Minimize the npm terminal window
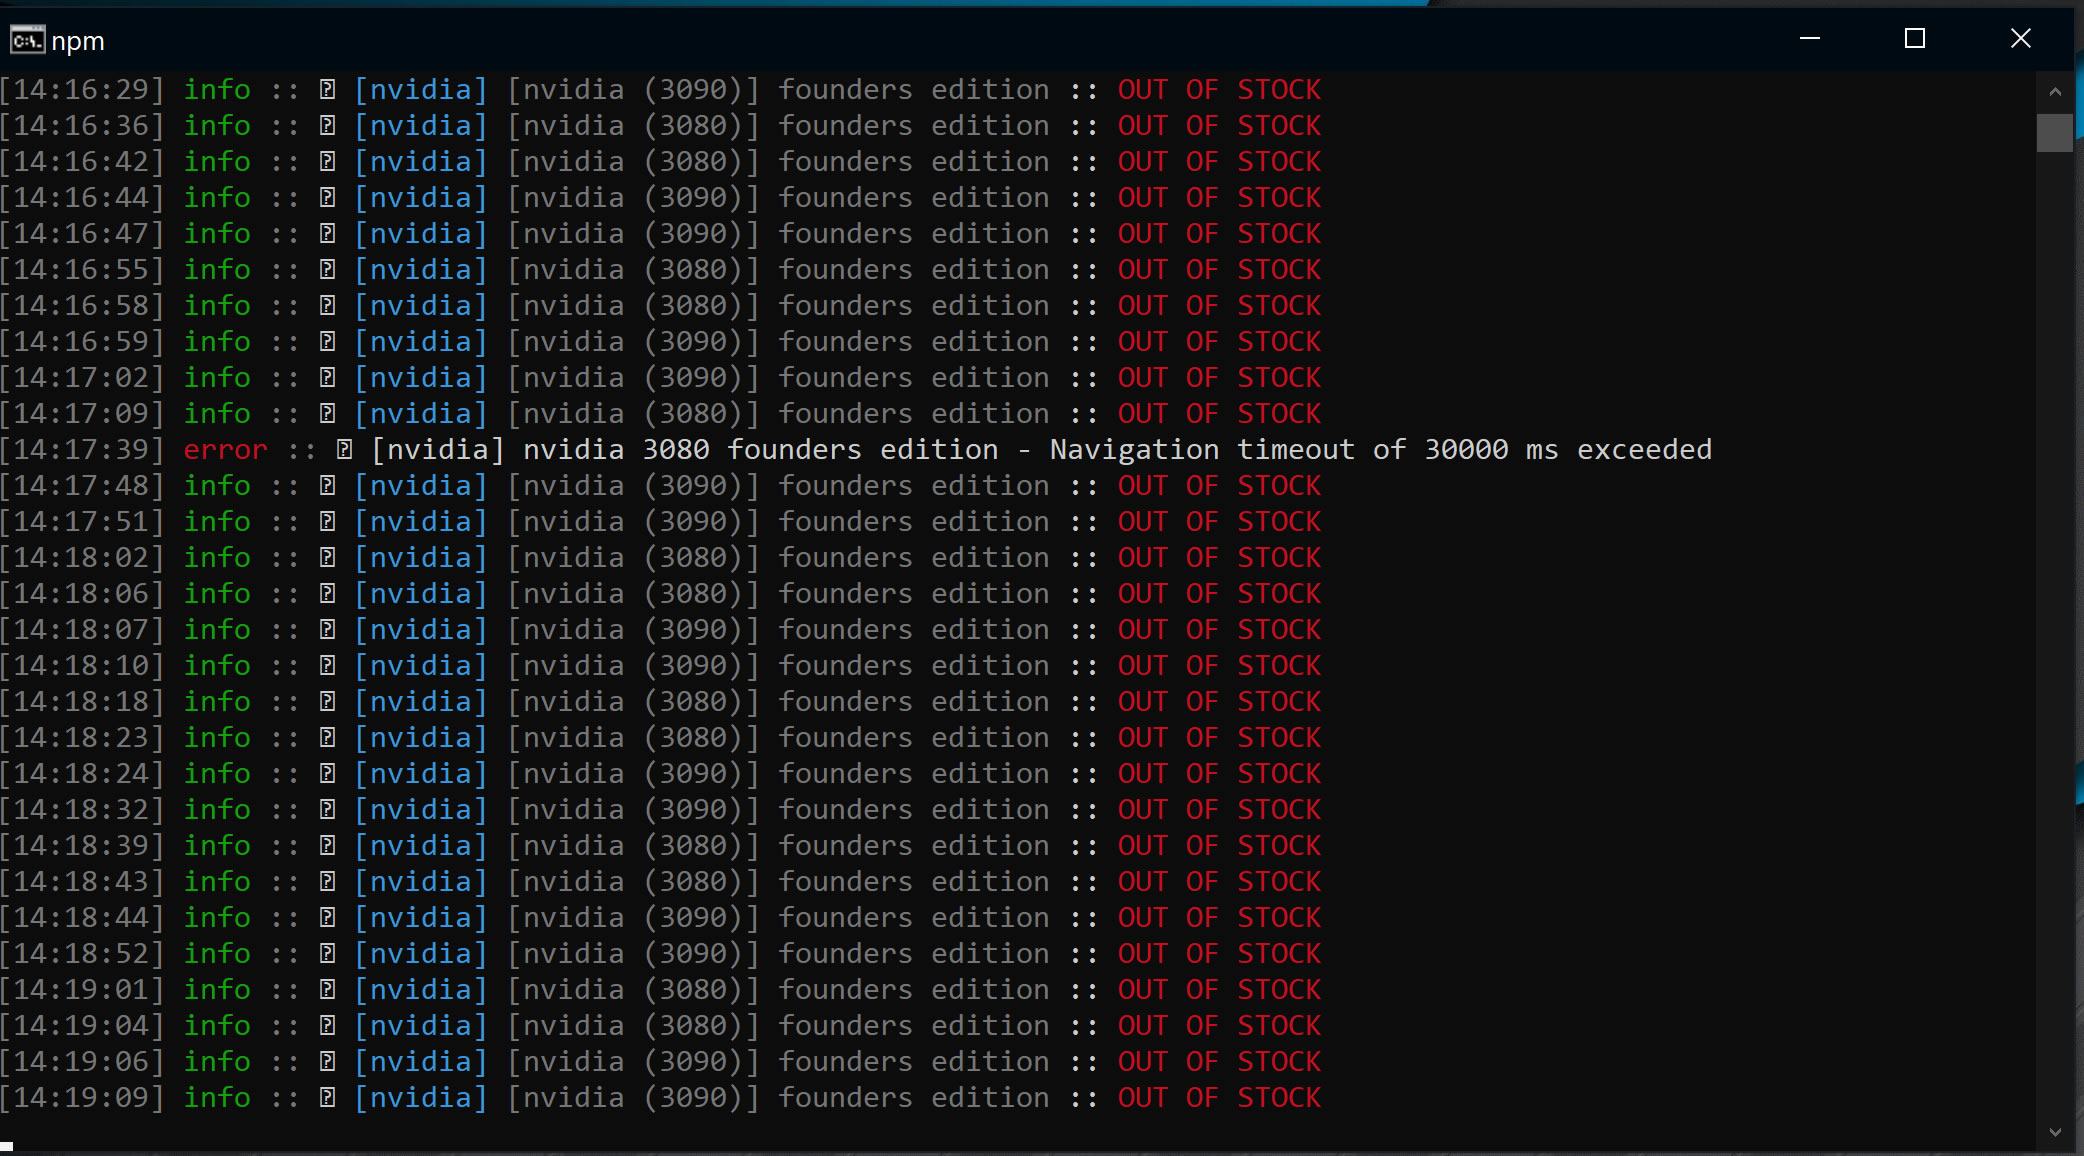Viewport: 2084px width, 1156px height. (x=1809, y=39)
